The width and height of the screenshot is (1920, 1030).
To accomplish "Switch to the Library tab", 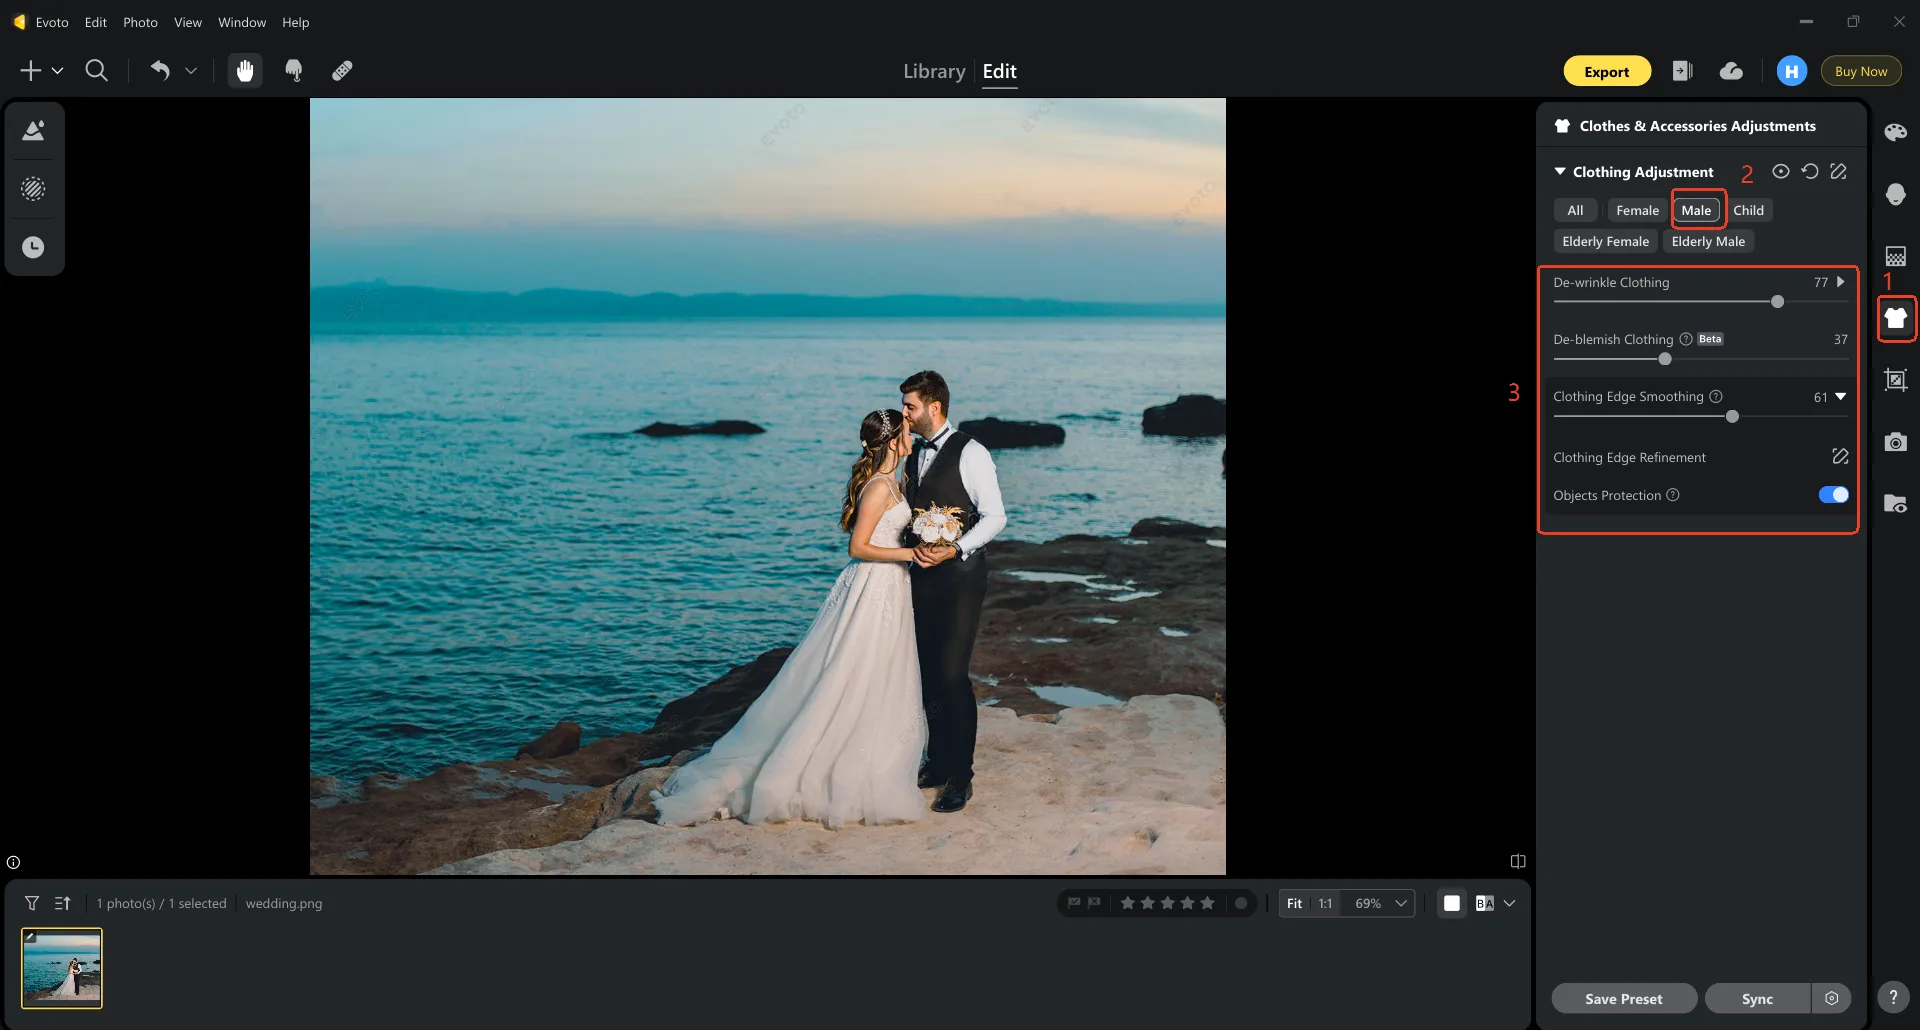I will [933, 72].
